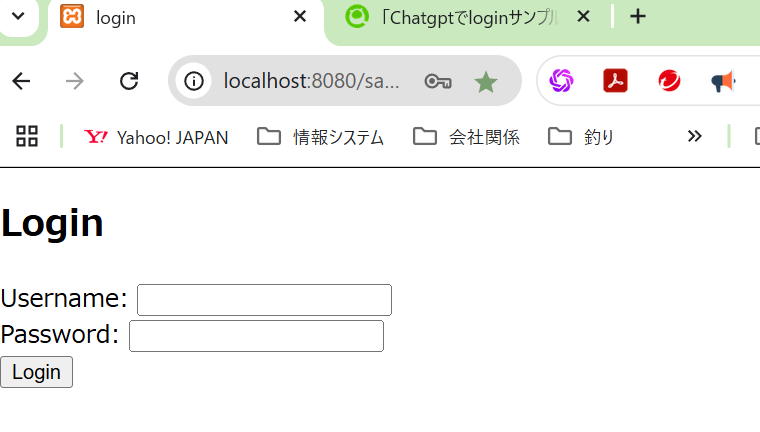
Task: Open the tab search dropdown arrow
Action: click(18, 16)
